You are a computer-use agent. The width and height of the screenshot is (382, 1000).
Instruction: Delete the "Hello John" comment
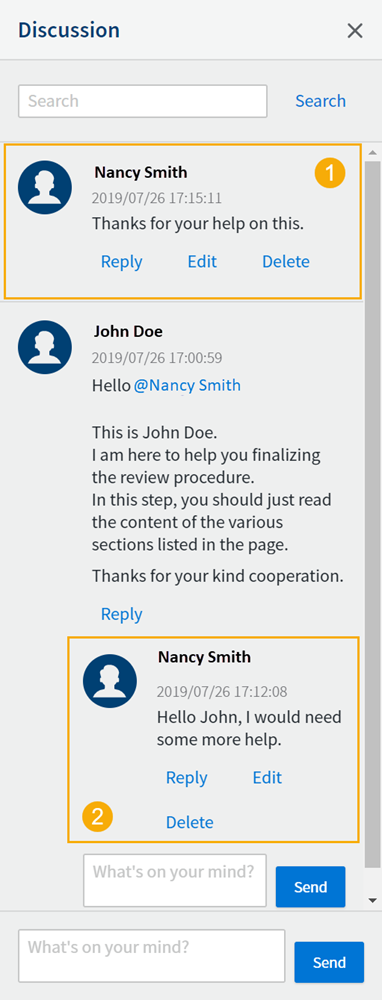[189, 822]
